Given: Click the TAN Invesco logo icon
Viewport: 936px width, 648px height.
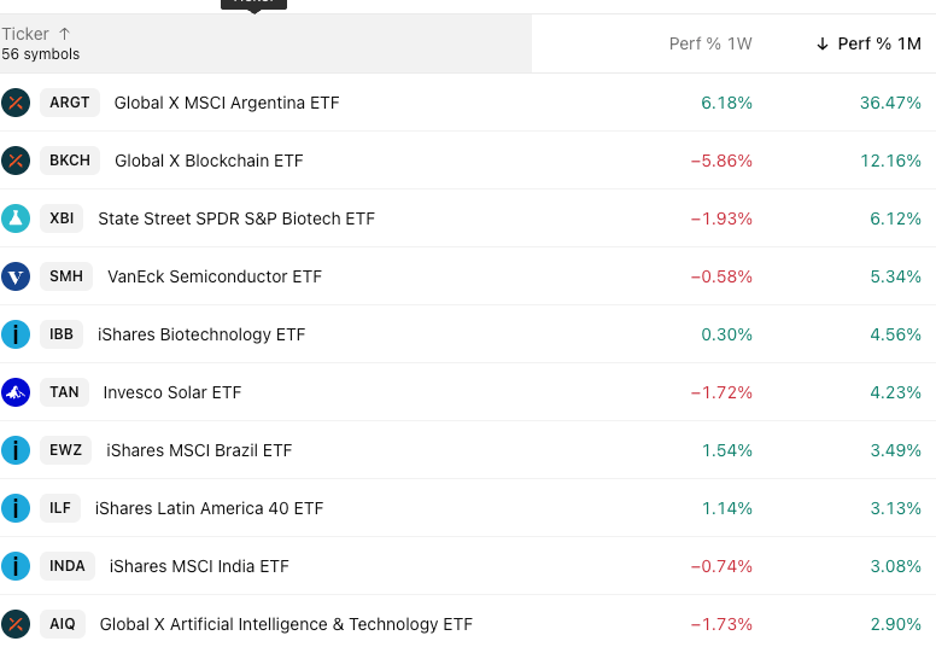Looking at the screenshot, I should [x=16, y=392].
